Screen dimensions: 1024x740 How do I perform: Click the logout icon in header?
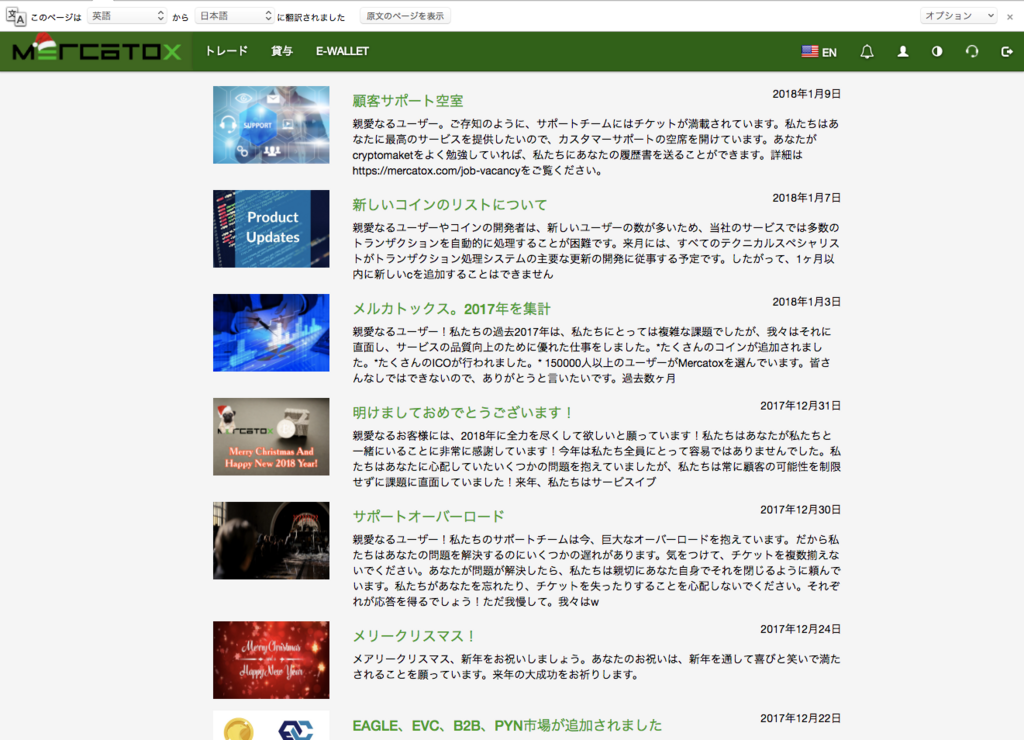point(1007,52)
